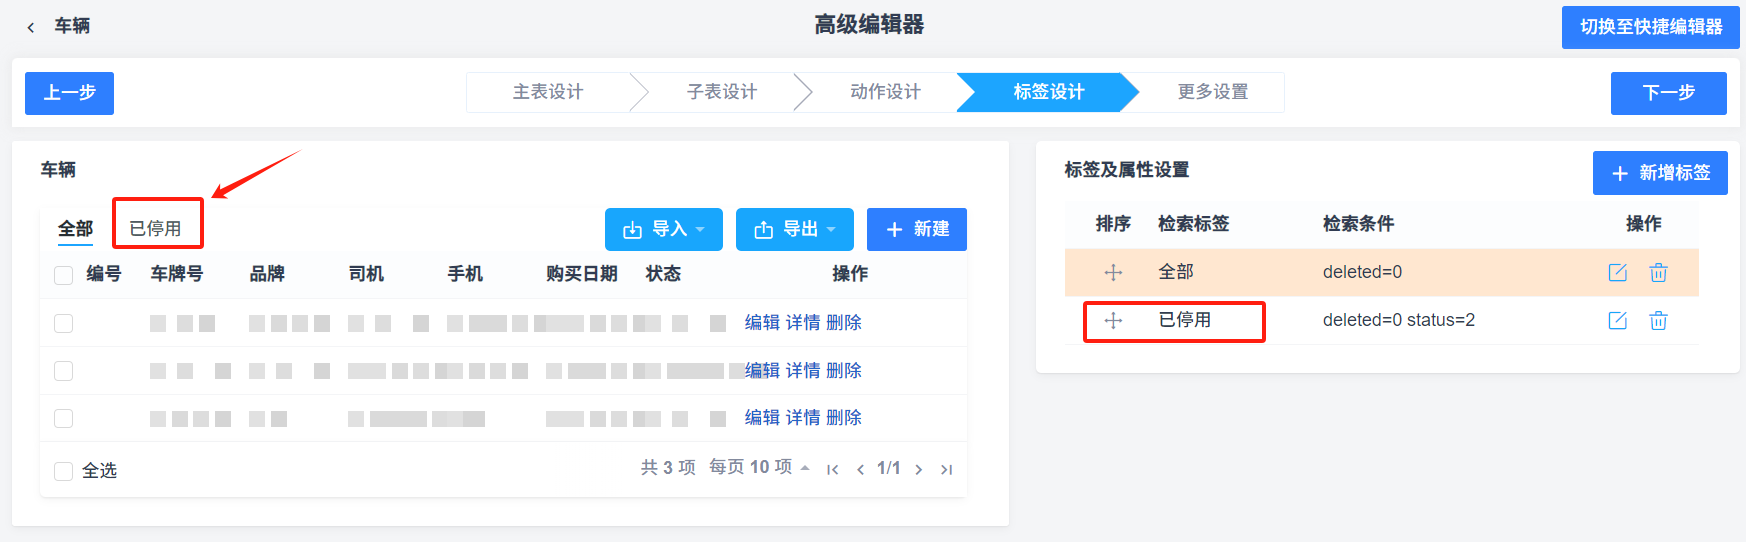Open the 主表设计 step
Image resolution: width=1746 pixels, height=542 pixels.
(x=548, y=92)
